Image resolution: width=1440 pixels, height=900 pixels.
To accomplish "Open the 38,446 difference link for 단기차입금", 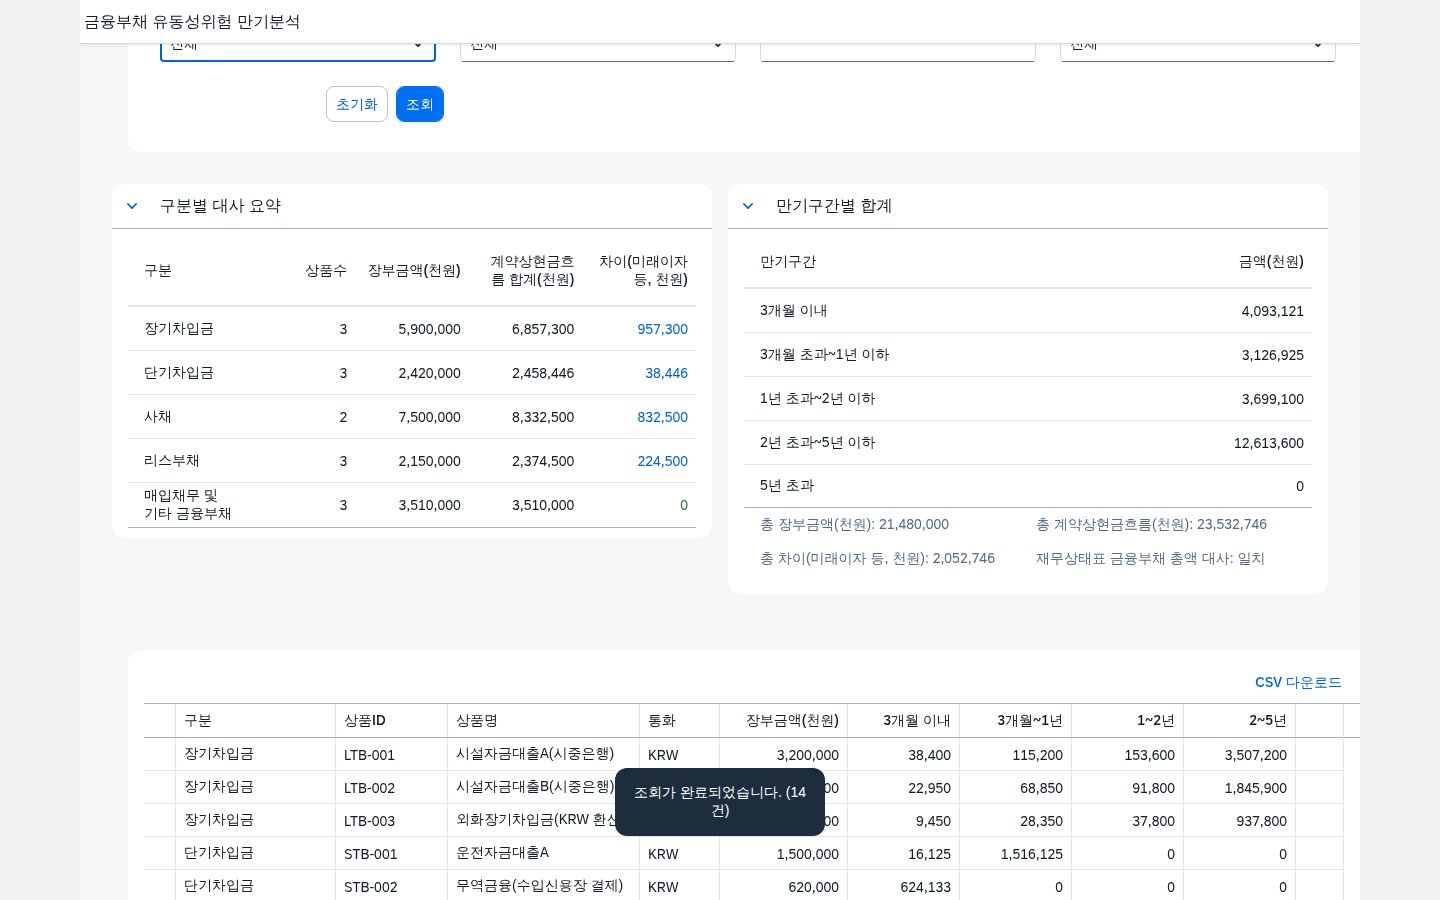I will (x=666, y=373).
